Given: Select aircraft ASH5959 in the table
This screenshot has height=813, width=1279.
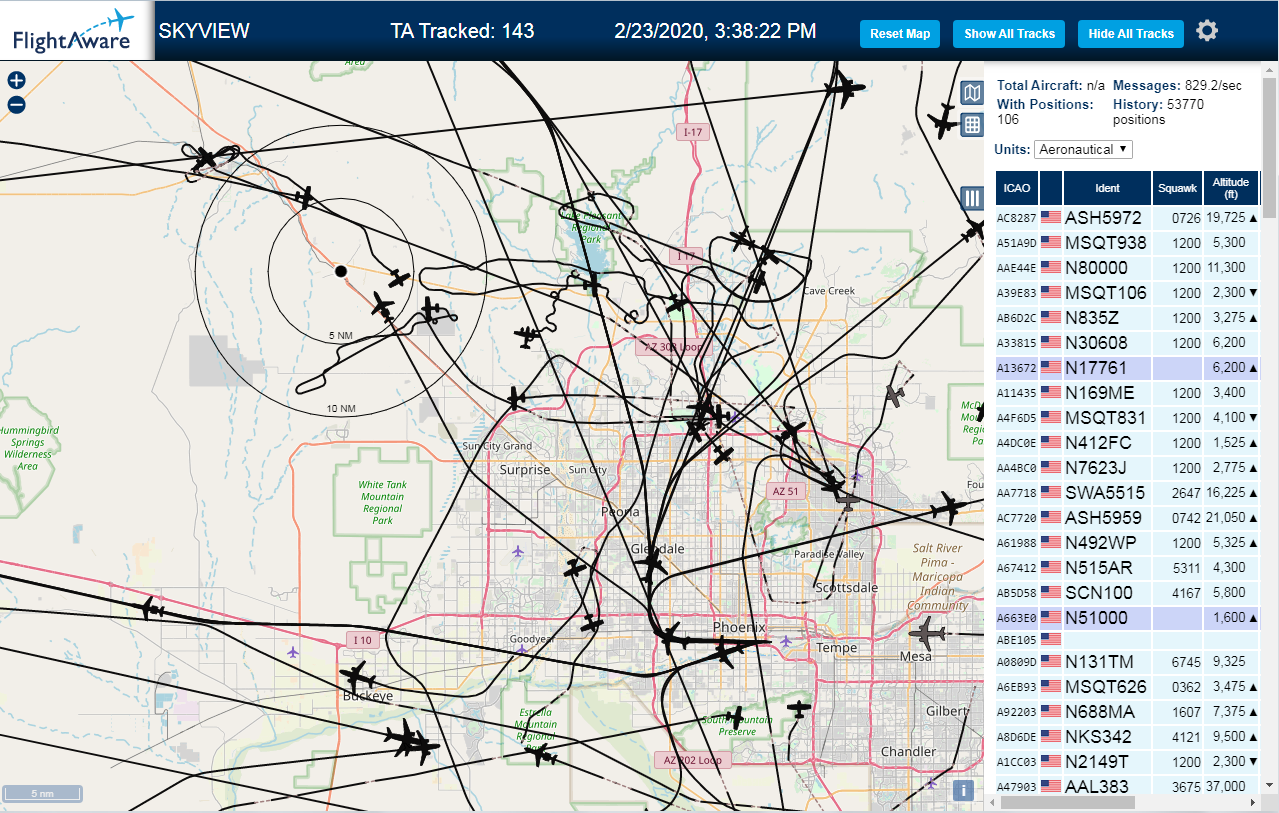Looking at the screenshot, I should pos(1128,518).
